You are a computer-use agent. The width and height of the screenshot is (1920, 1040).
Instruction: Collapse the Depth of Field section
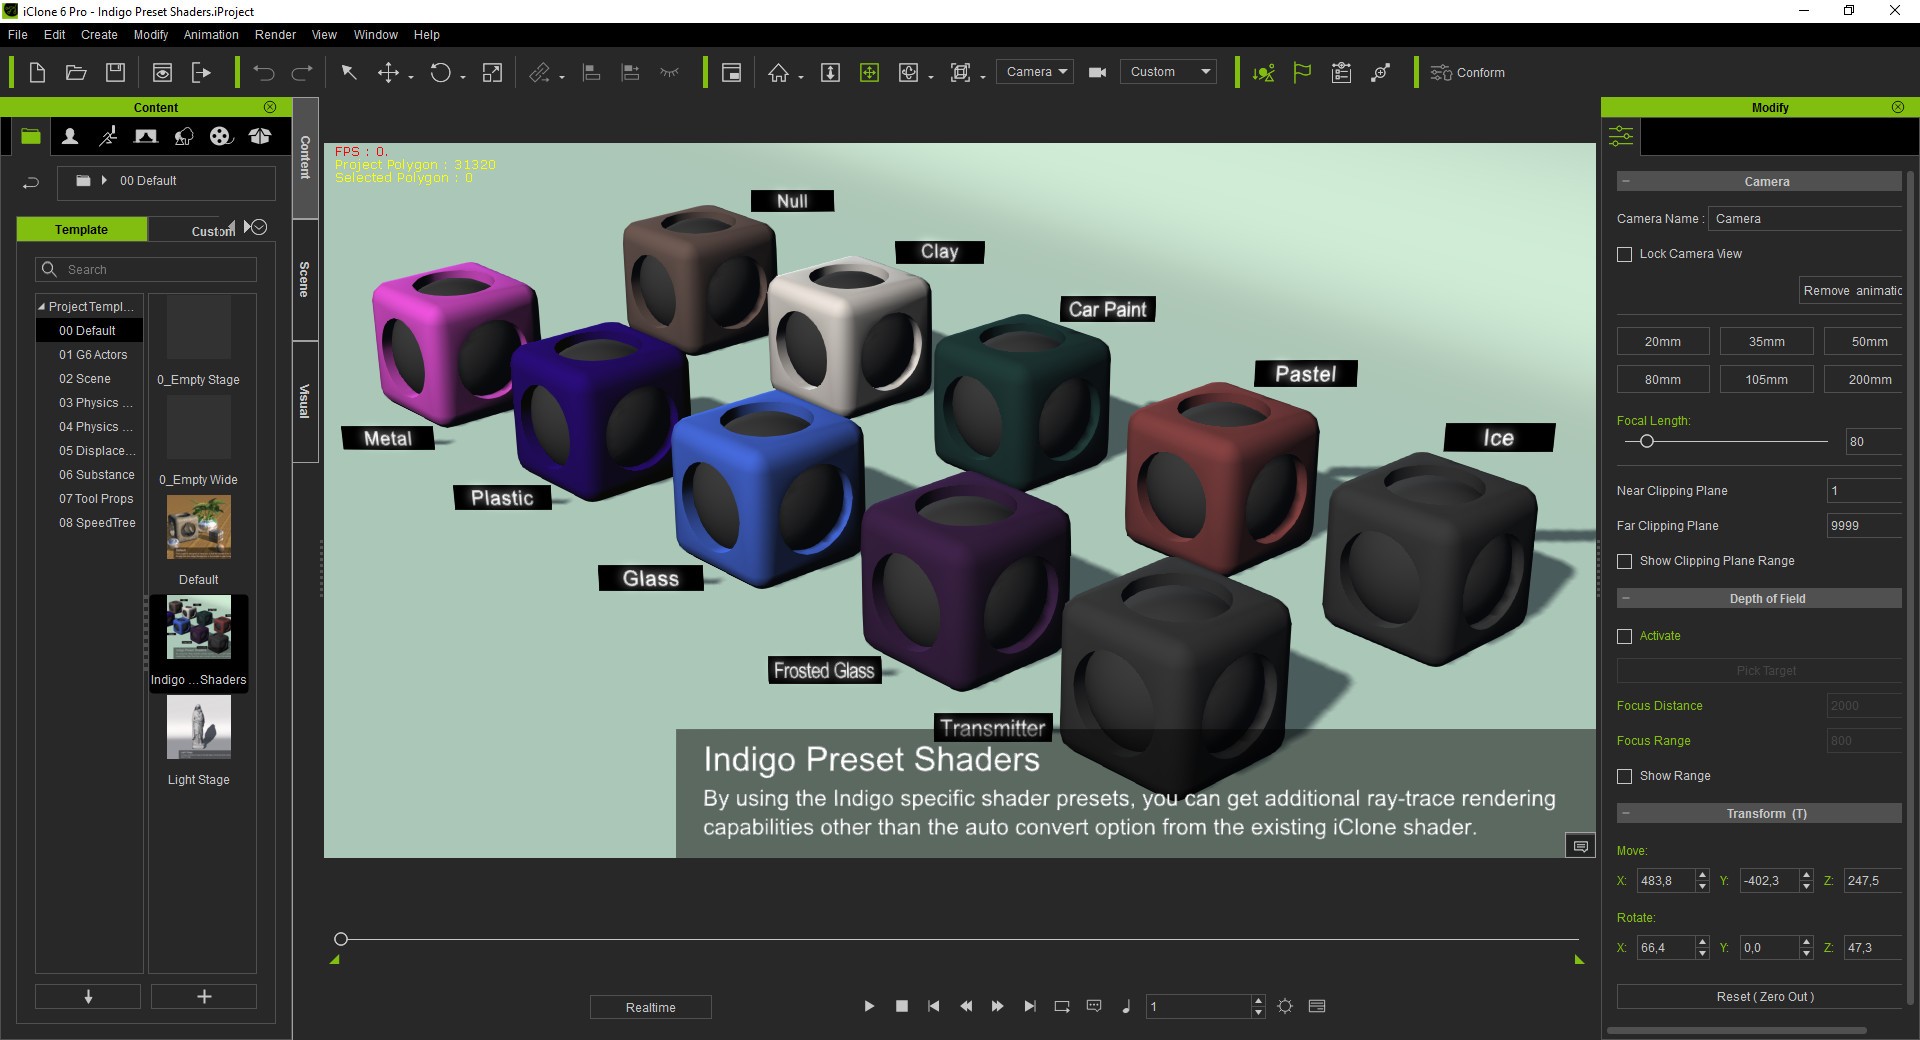tap(1626, 599)
